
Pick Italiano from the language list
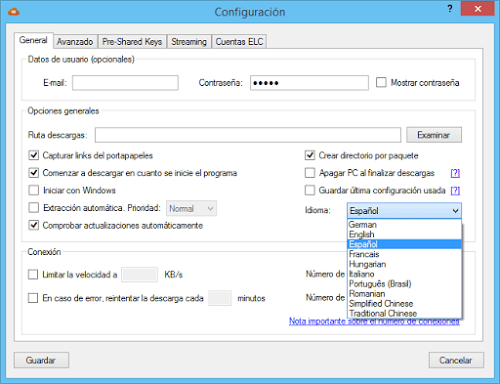click(x=404, y=274)
